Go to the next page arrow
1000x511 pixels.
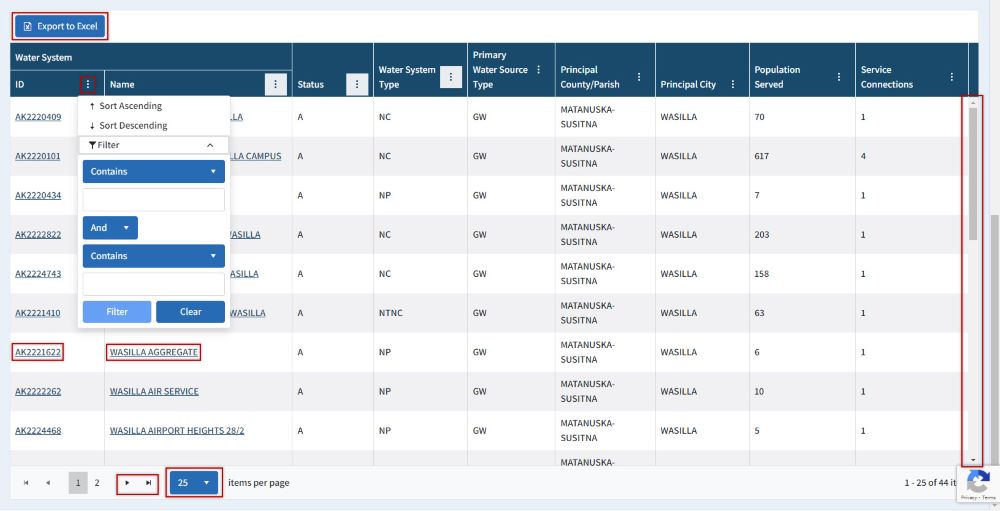127,483
